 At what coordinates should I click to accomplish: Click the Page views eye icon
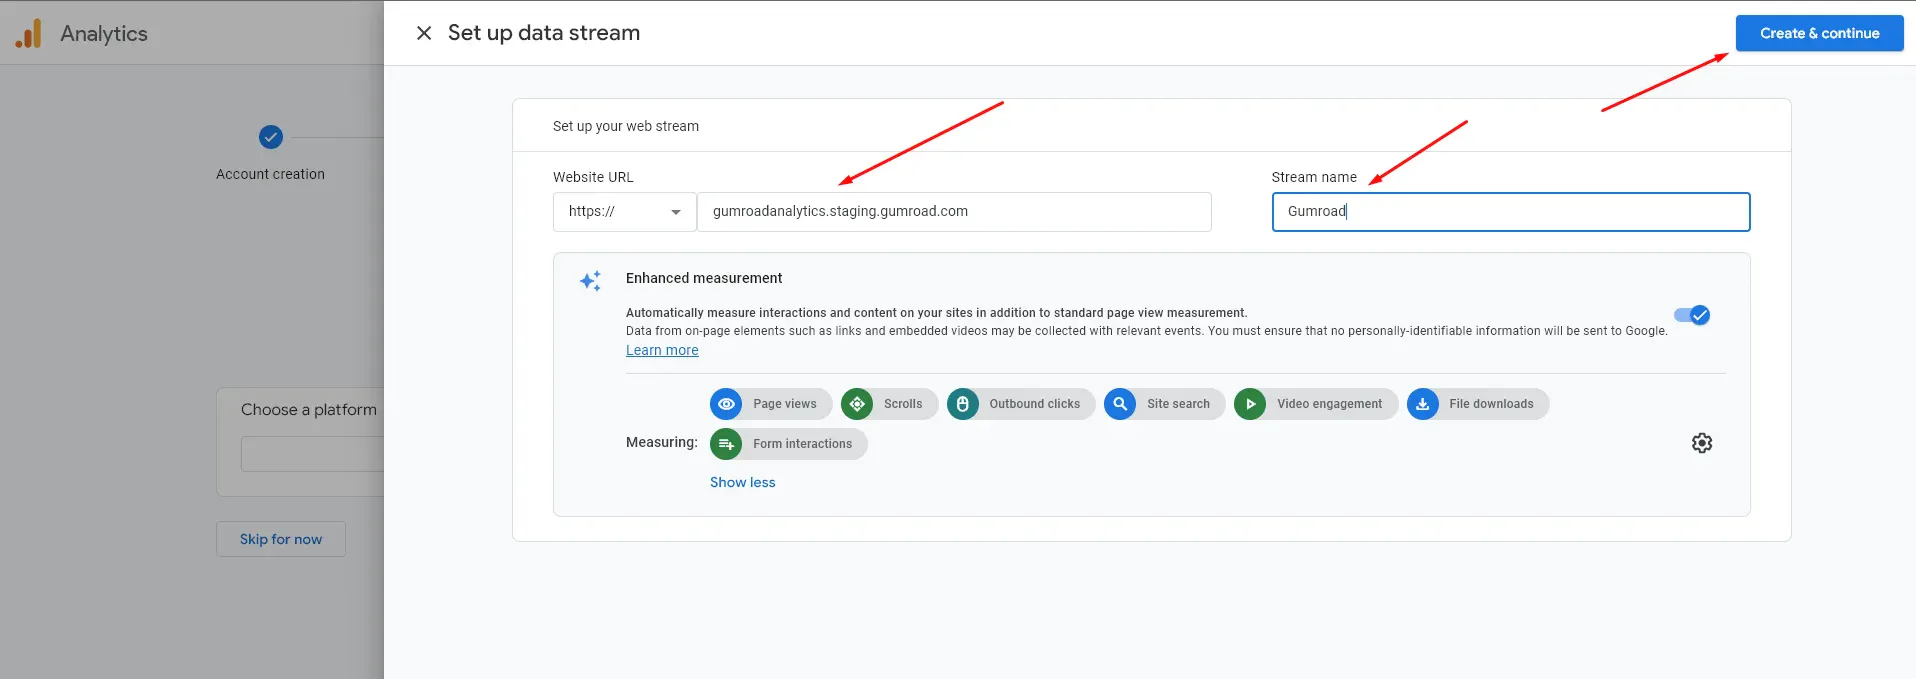(x=726, y=404)
